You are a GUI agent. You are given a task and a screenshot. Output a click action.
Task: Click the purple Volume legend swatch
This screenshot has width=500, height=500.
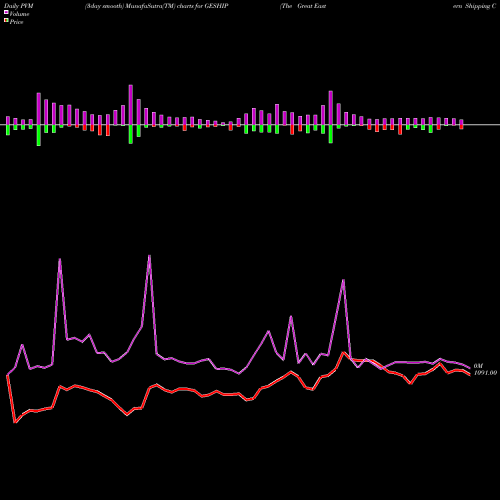(x=6, y=13)
